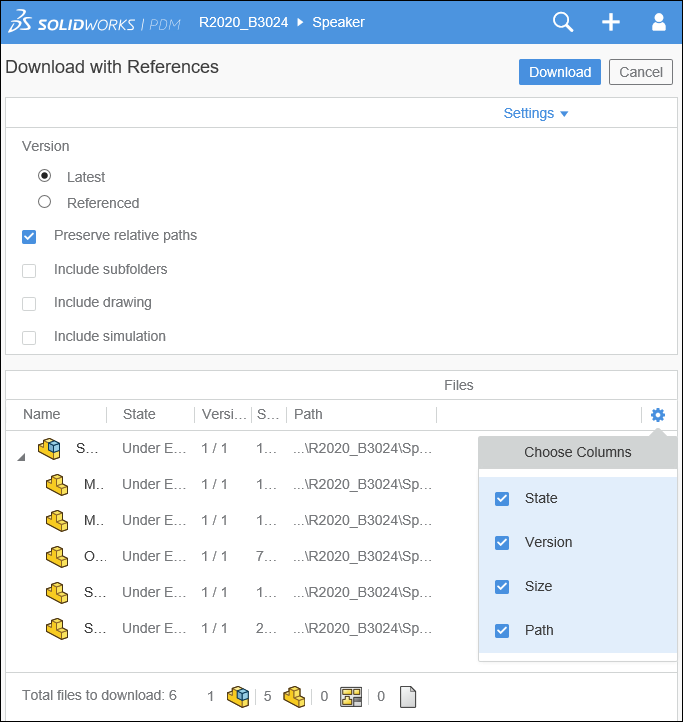Screen dimensions: 683x722
Task: Click the Path column header
Action: pos(308,414)
